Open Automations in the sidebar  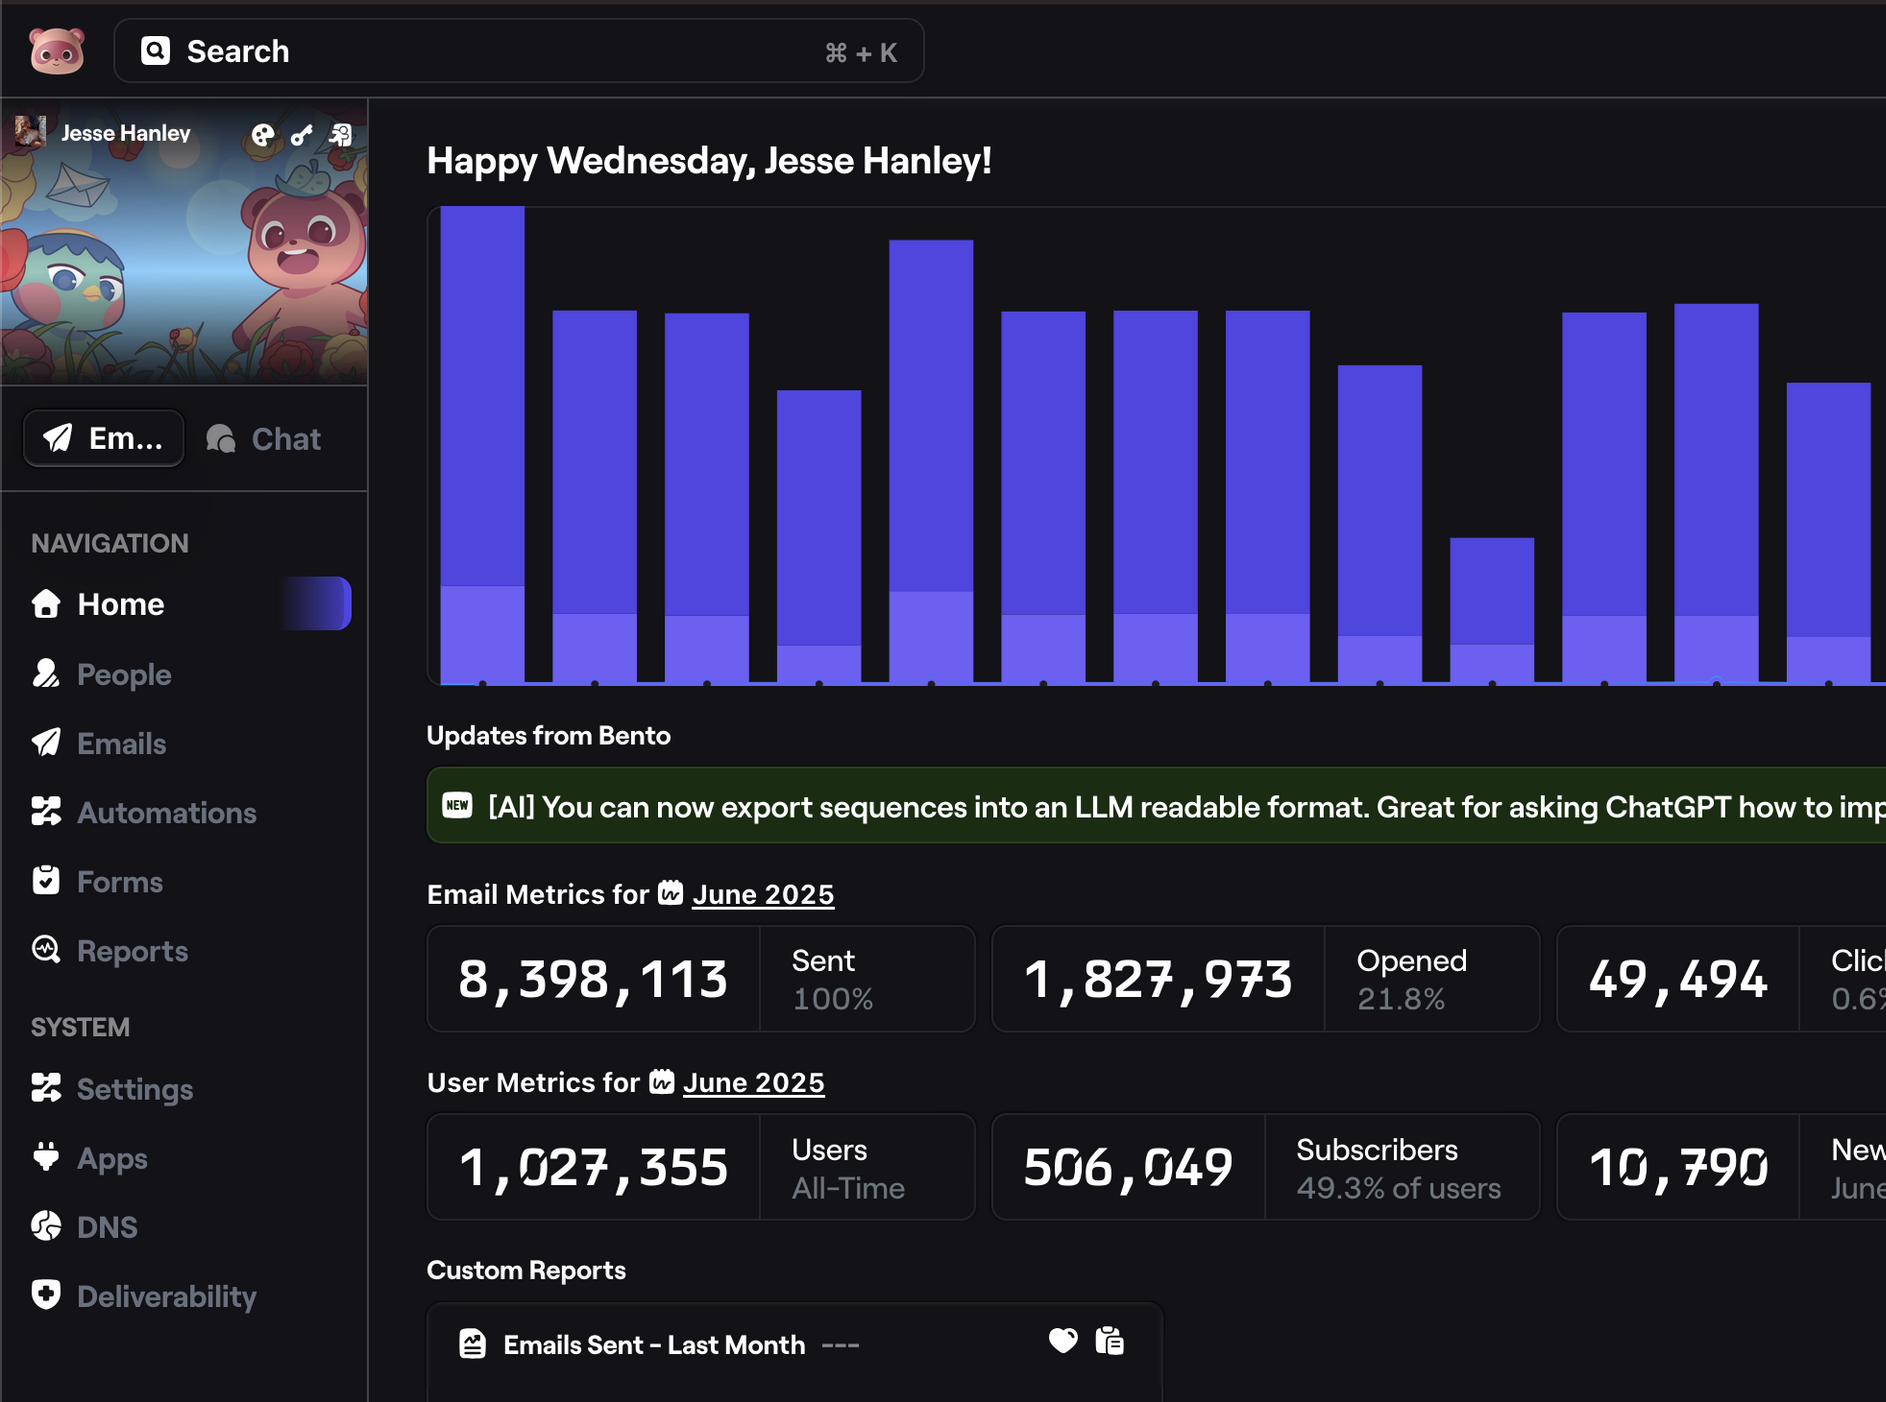pos(144,812)
